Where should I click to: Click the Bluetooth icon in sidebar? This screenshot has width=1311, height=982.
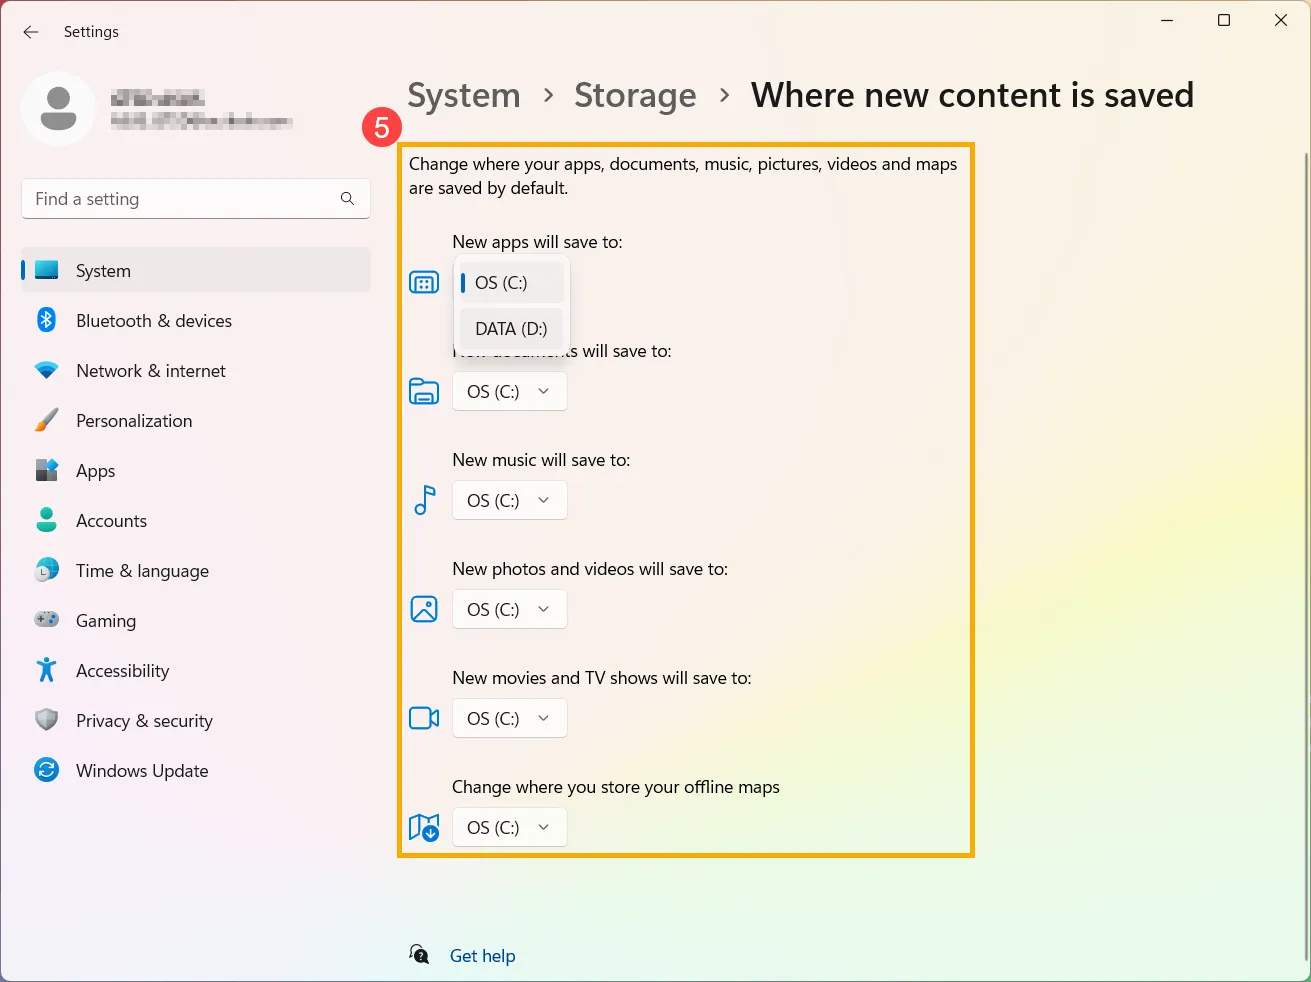47,320
